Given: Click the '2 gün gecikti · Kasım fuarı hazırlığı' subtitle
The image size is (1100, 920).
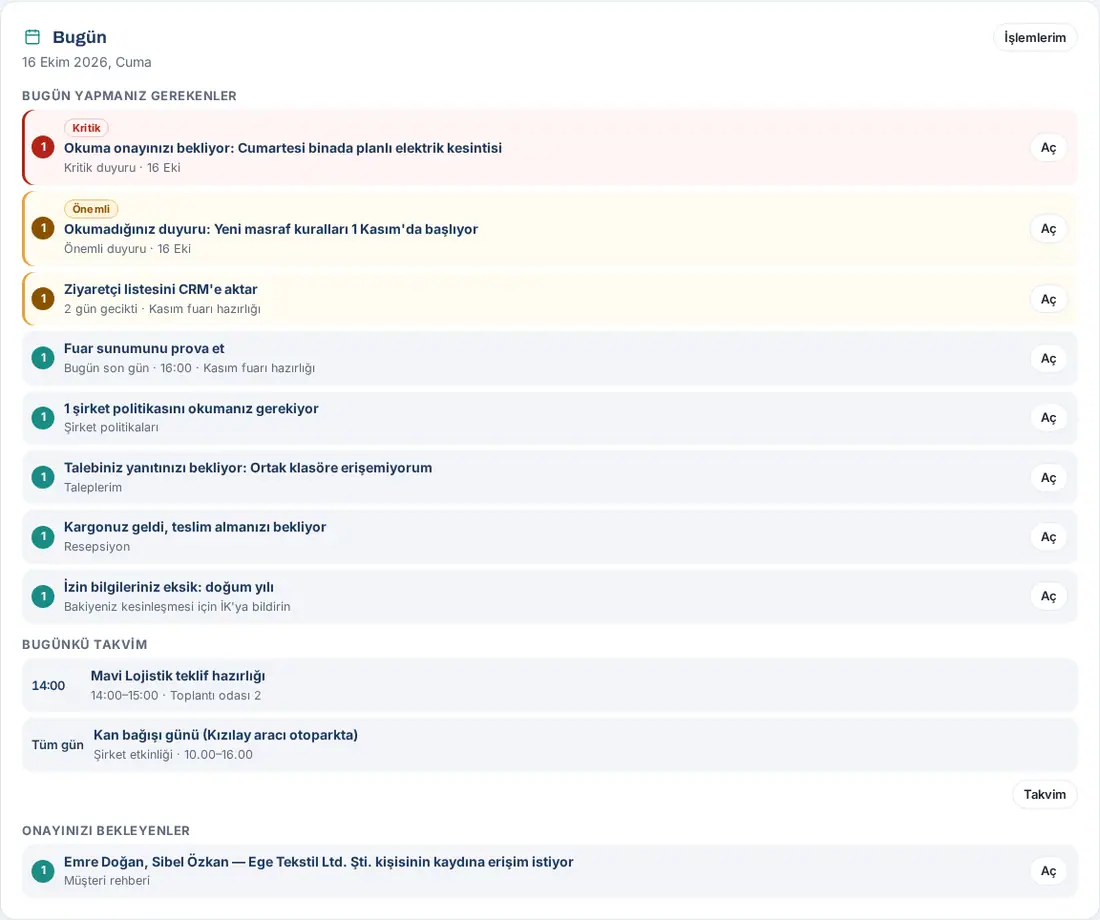Looking at the screenshot, I should (x=162, y=309).
